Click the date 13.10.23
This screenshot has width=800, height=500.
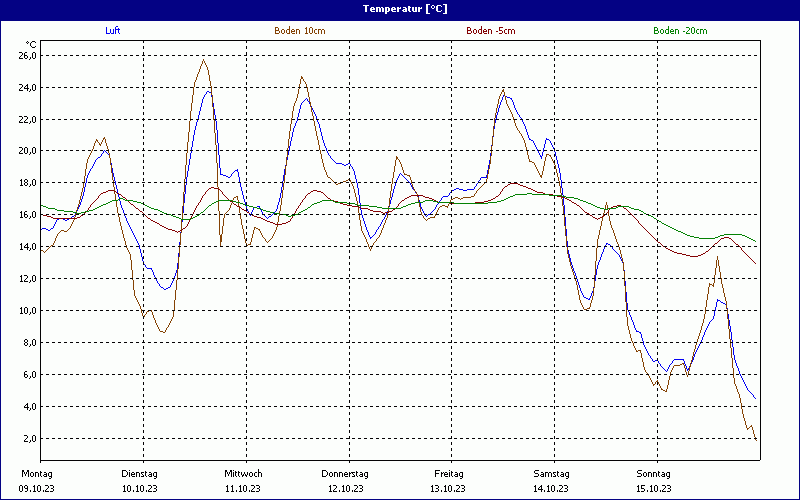point(448,489)
